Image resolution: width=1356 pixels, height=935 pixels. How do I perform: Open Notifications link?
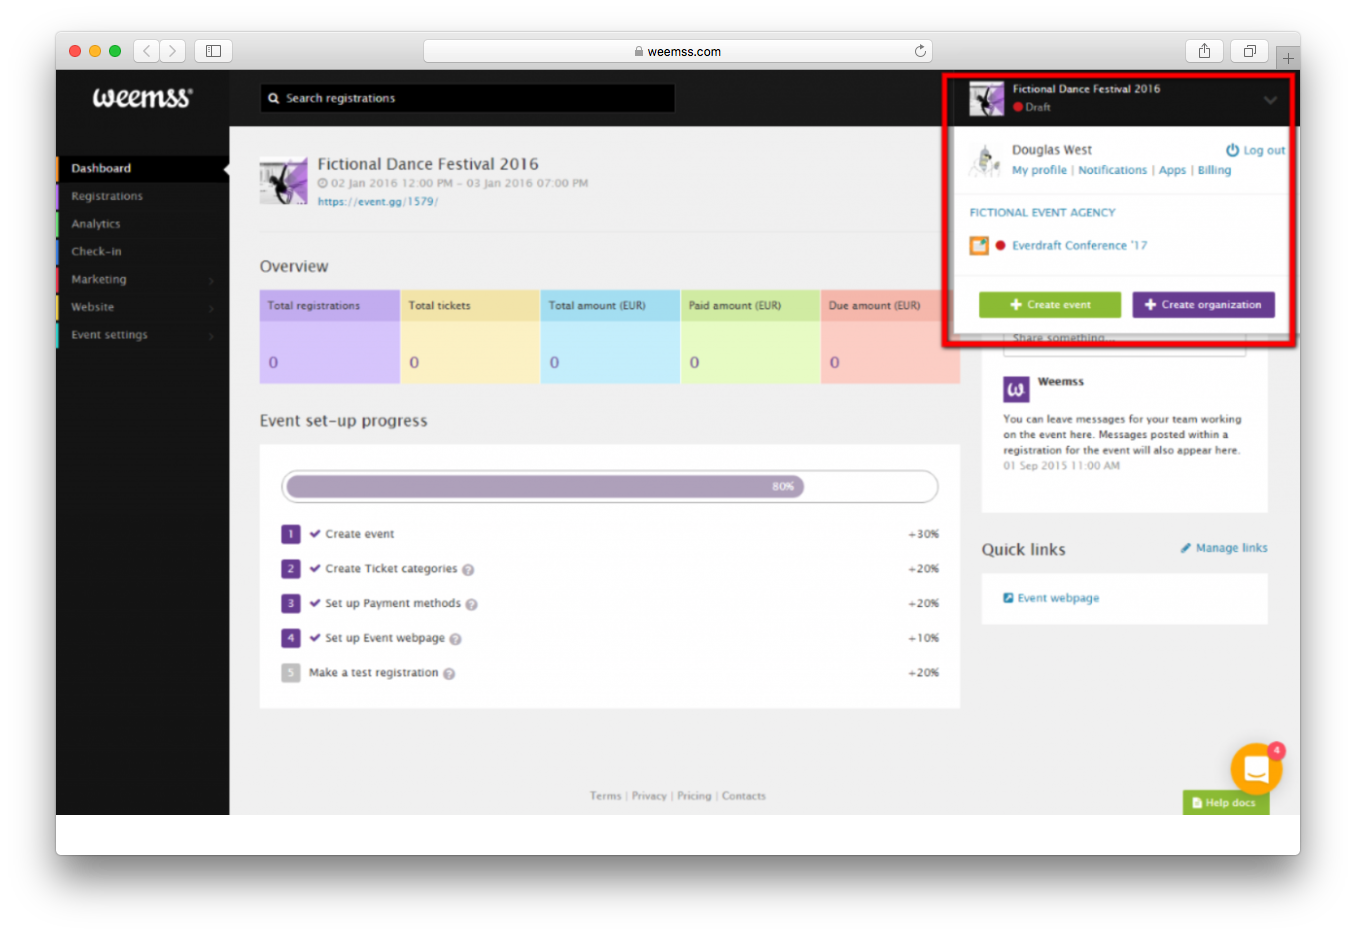tap(1112, 170)
